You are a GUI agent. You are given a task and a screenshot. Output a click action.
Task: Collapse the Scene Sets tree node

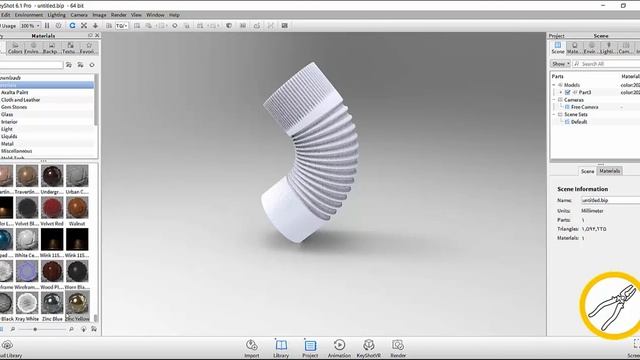point(554,114)
